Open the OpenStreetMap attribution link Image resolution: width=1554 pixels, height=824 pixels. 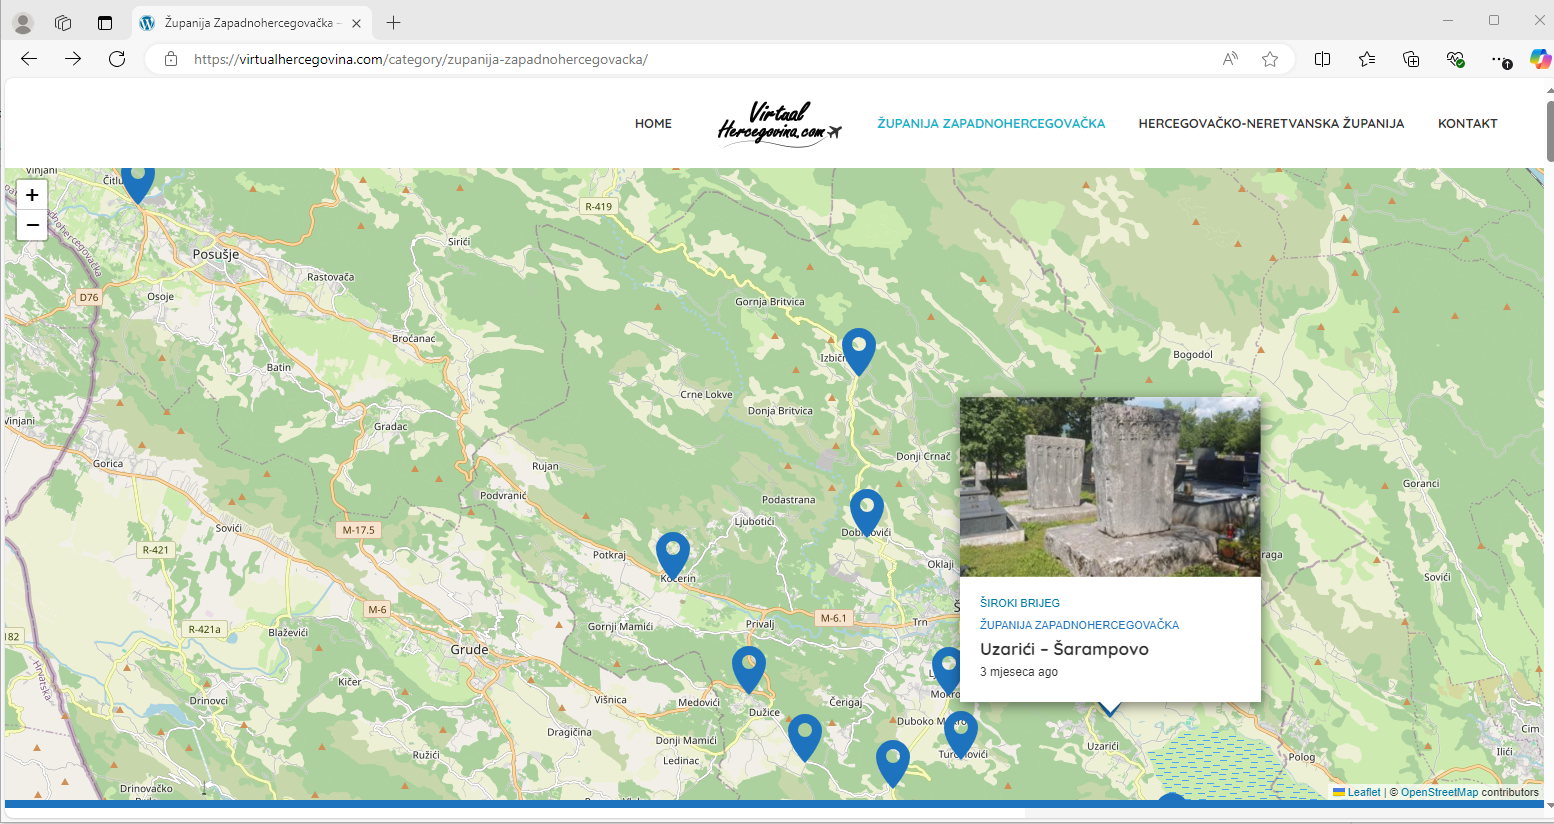1439,792
